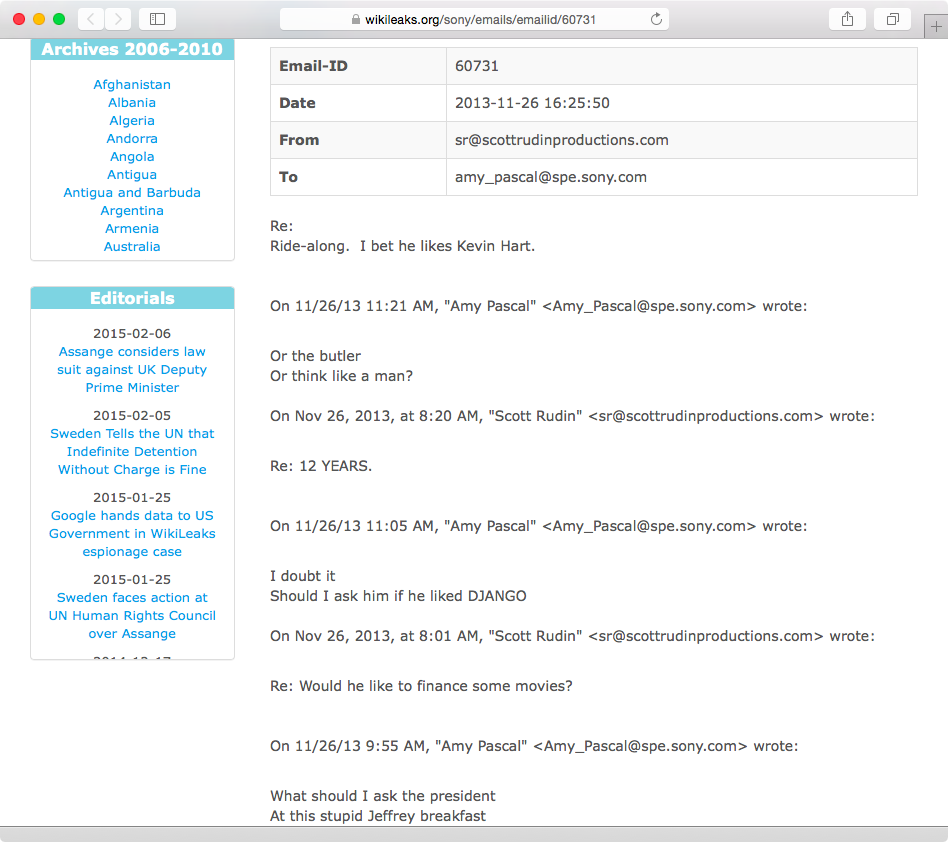Click the line 'At this stupid Jeffrey breakfast'
The height and width of the screenshot is (842, 948).
pyautogui.click(x=378, y=816)
